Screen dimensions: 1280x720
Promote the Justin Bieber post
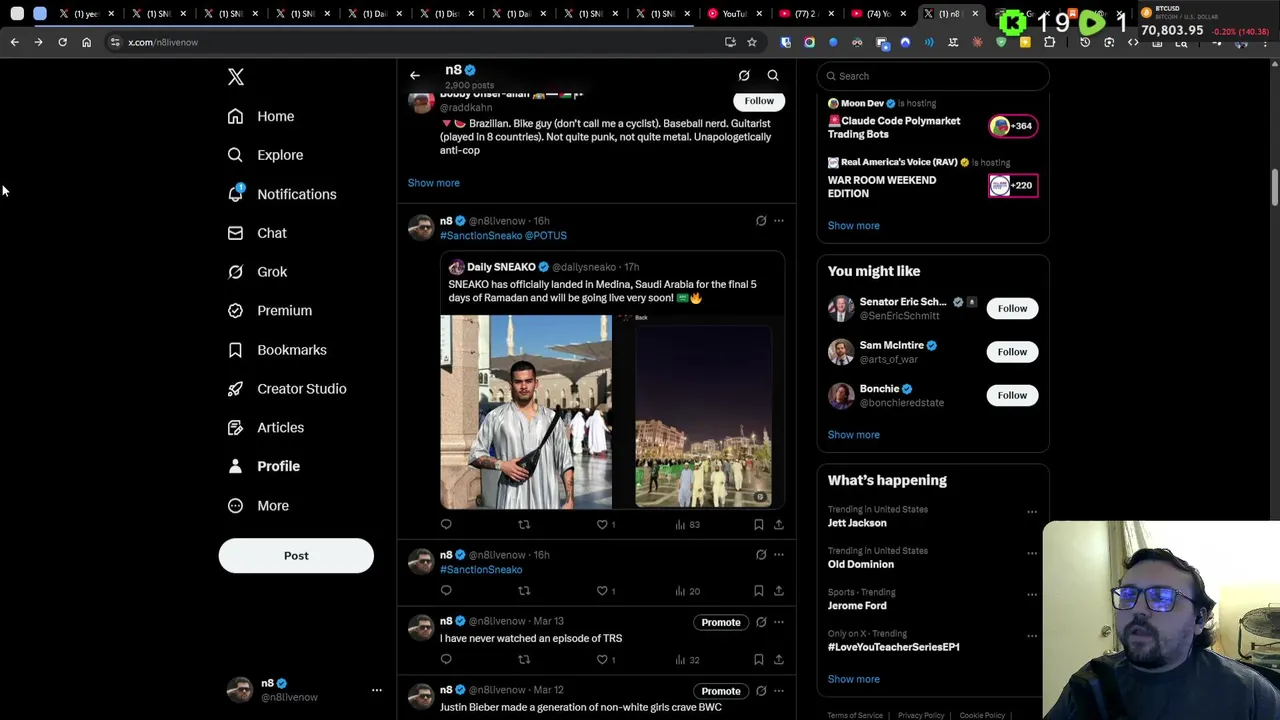720,691
